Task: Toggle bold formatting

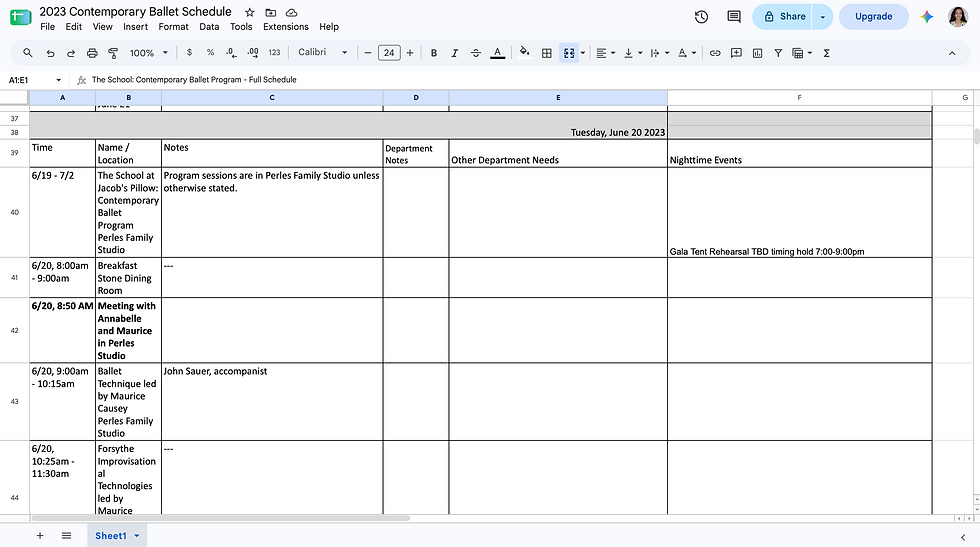Action: [x=434, y=53]
